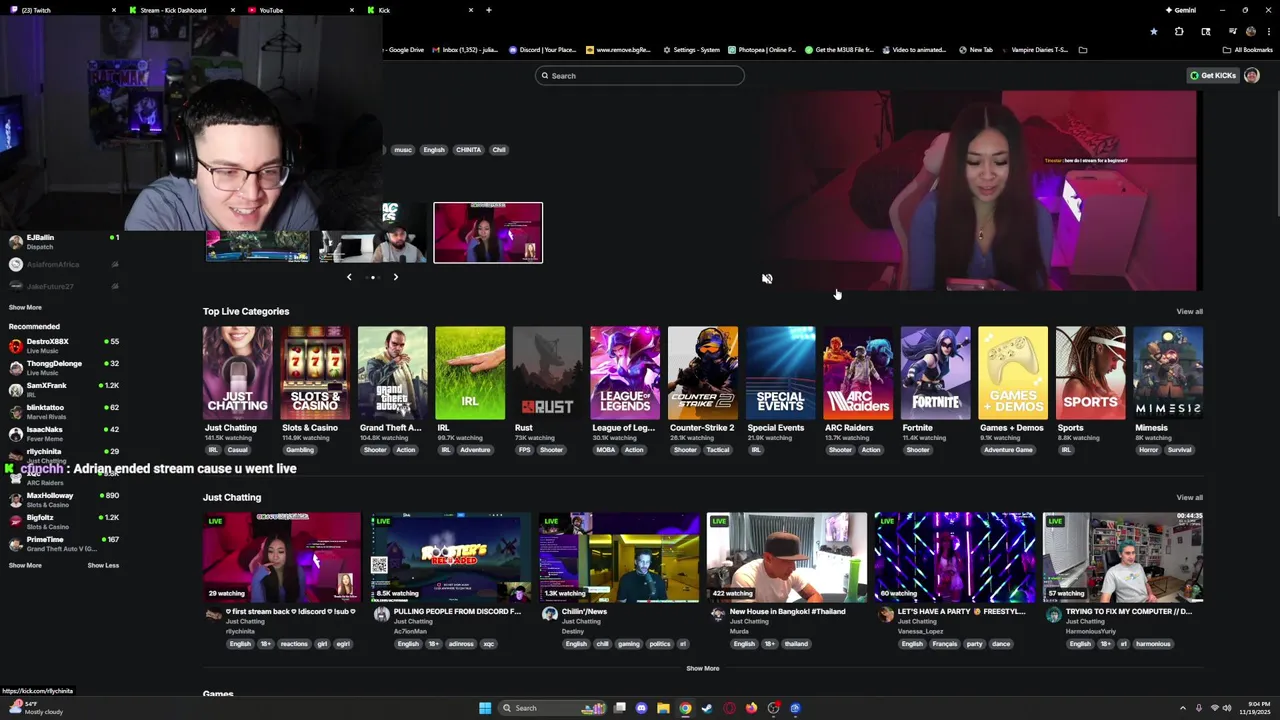Viewport: 1280px width, 720px height.
Task: Unmute the featured stream volume icon
Action: [x=767, y=279]
